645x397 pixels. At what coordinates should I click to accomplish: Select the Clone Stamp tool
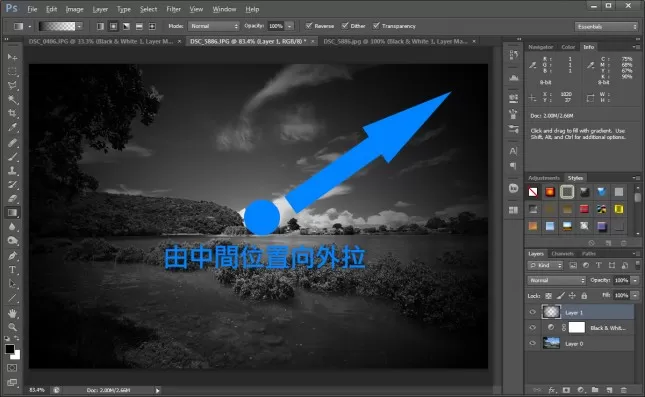12,170
